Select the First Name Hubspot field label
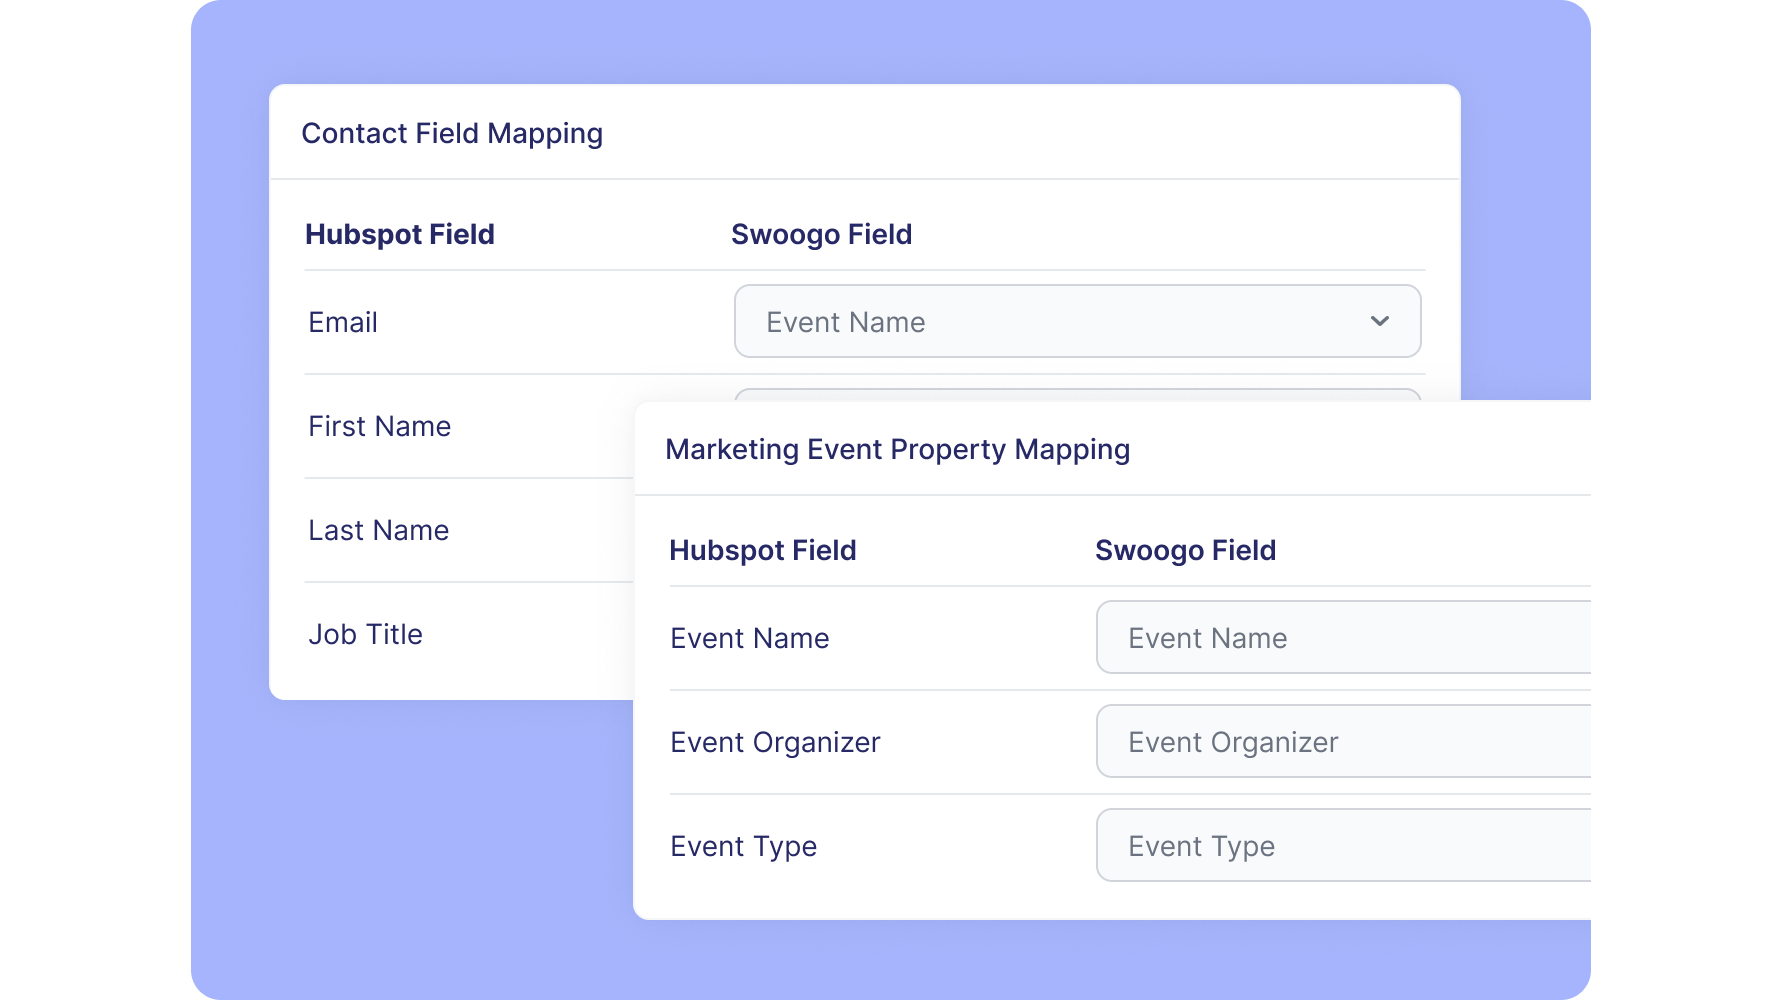 [x=380, y=426]
